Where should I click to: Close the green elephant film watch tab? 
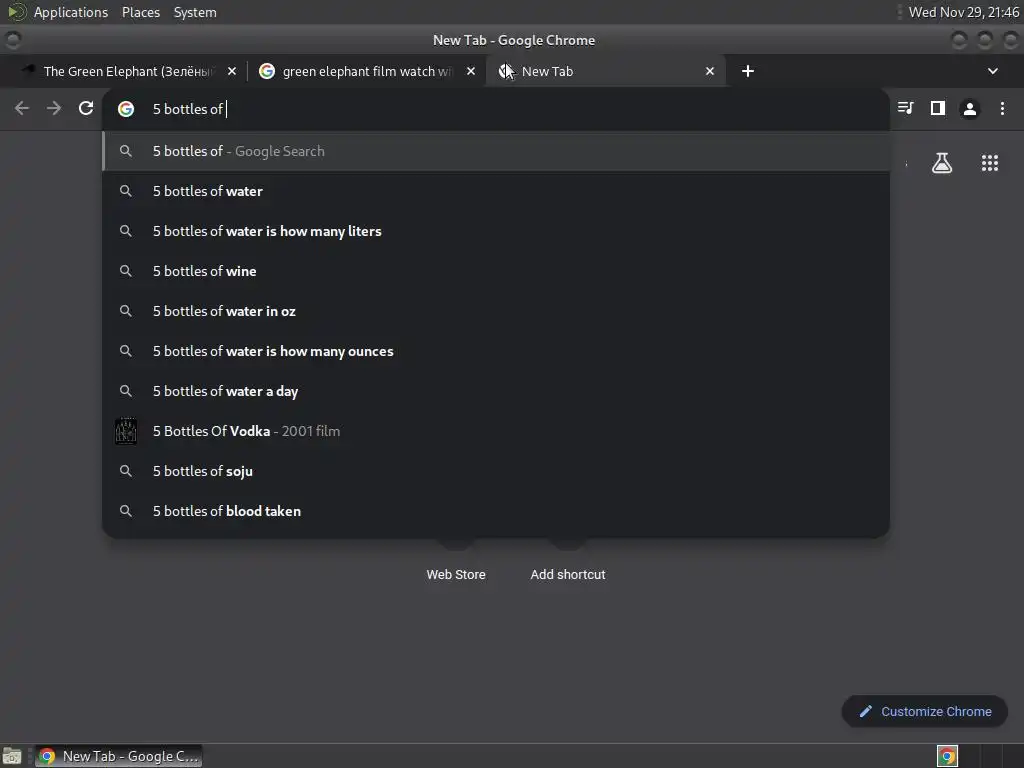pos(471,71)
